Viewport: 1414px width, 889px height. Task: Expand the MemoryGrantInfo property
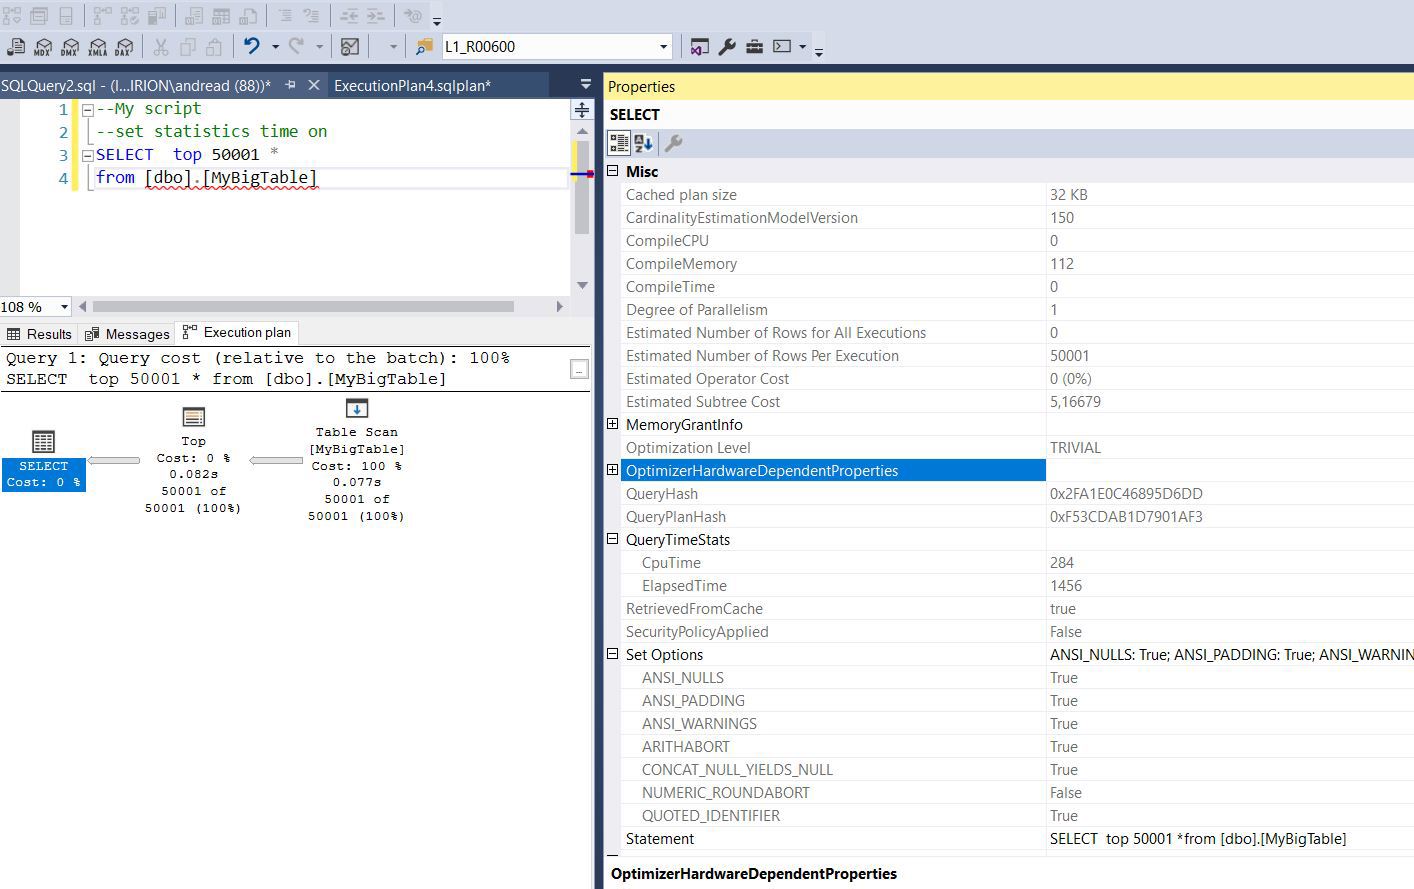(613, 424)
